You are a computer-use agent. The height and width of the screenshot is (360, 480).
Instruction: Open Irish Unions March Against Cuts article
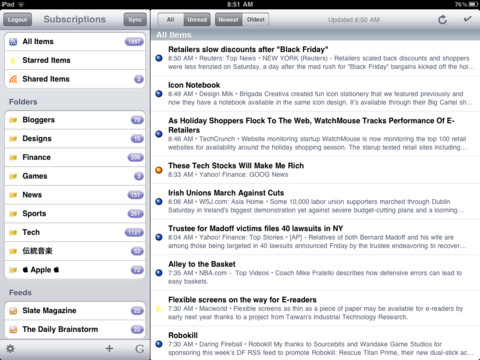(316, 201)
